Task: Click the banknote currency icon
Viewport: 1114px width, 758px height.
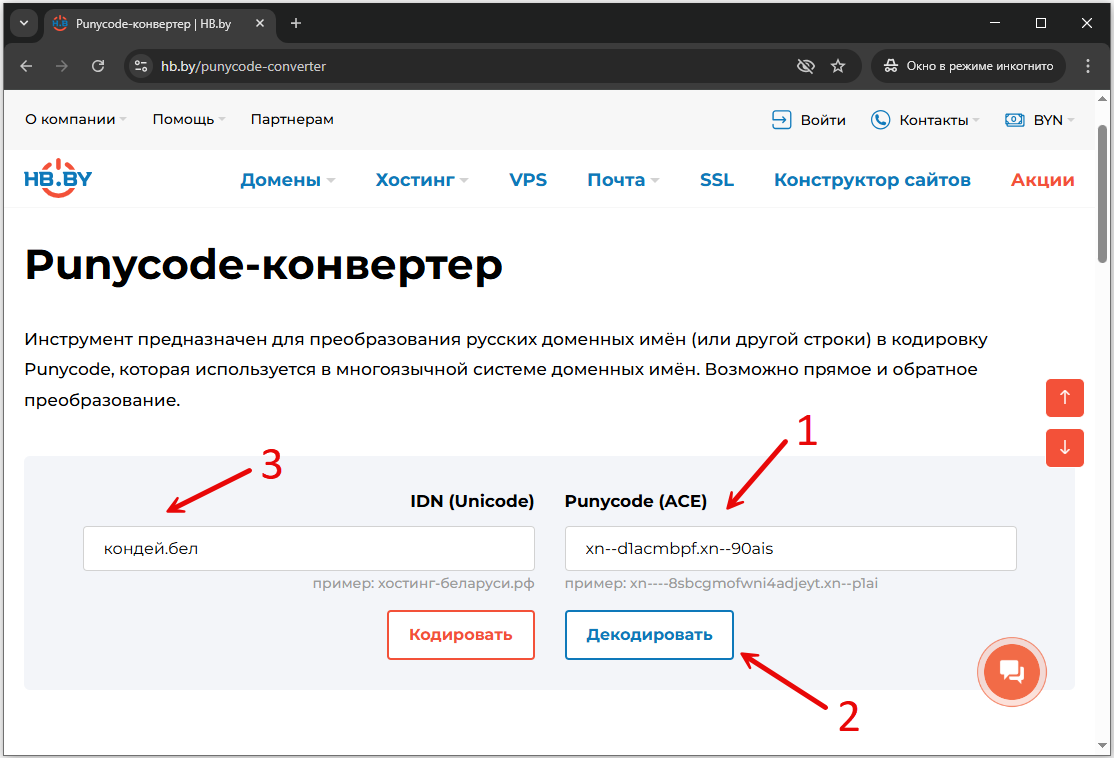Action: pos(1015,119)
